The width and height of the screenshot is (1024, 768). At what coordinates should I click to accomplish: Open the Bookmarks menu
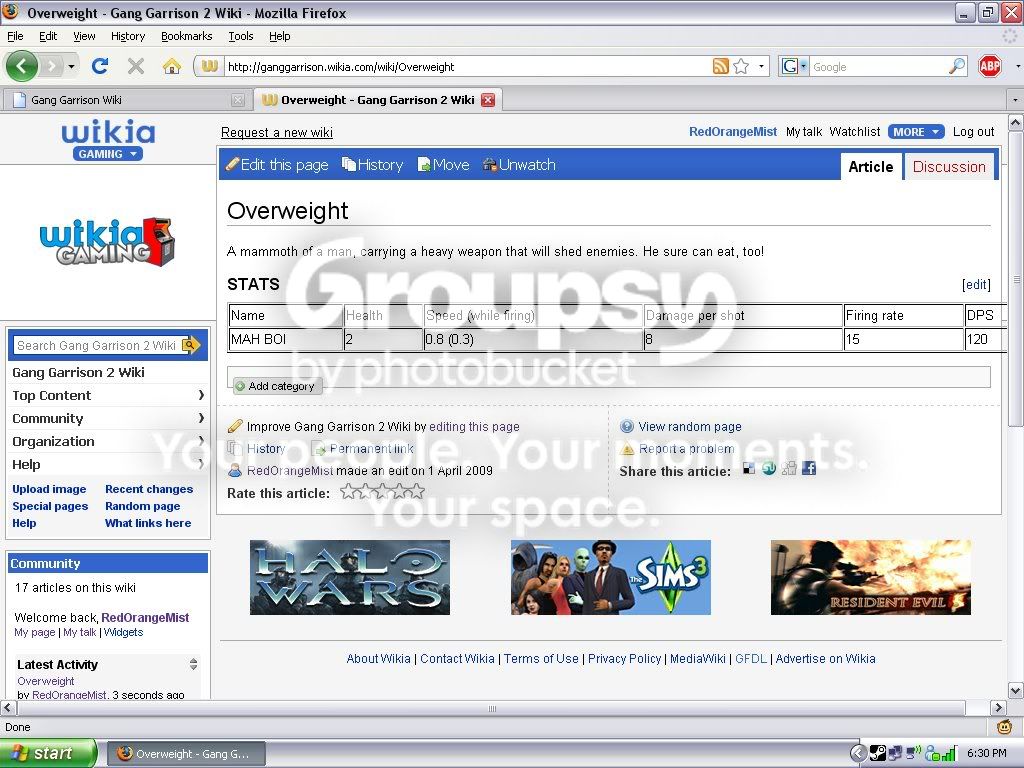click(x=187, y=36)
